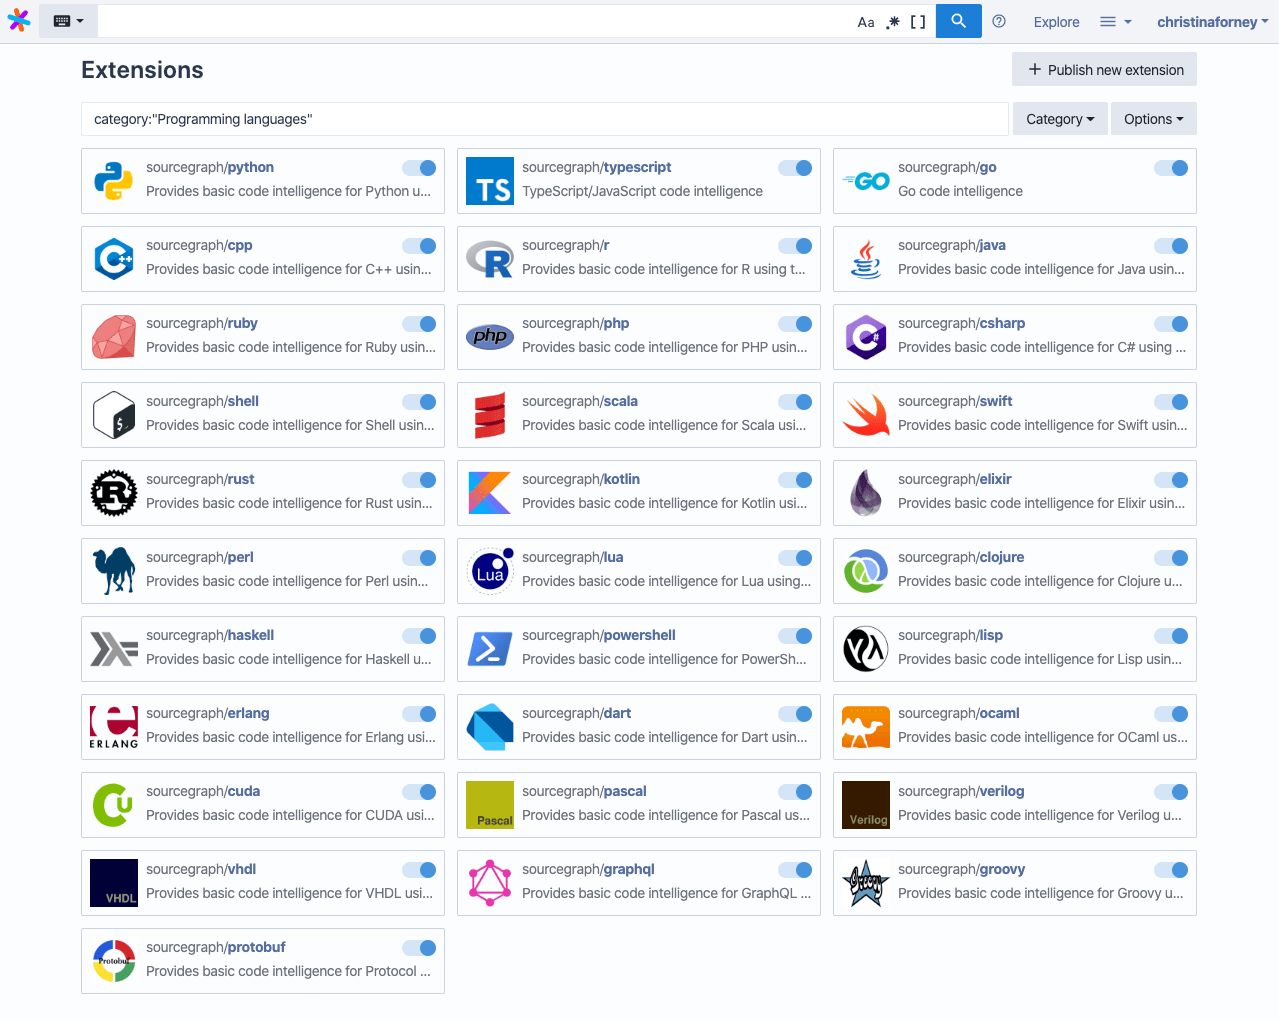Viewport: 1279px width, 1020px height.
Task: Click the Go gopher extension icon
Action: tap(865, 181)
